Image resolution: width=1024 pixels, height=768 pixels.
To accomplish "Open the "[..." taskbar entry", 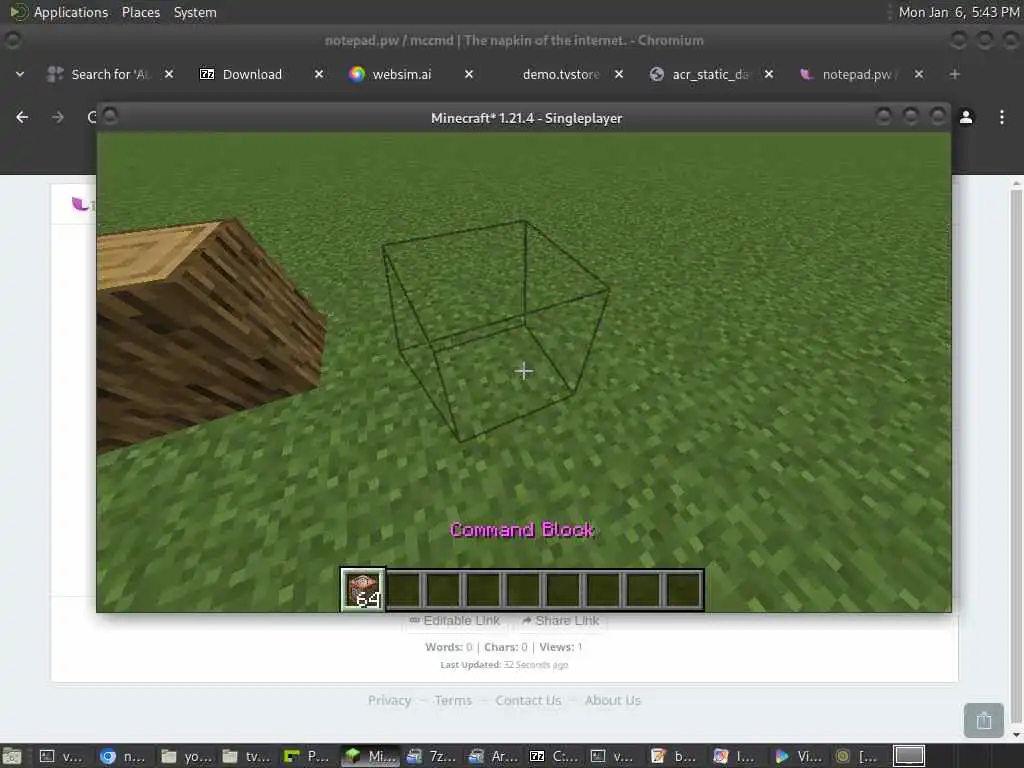I will coord(859,756).
